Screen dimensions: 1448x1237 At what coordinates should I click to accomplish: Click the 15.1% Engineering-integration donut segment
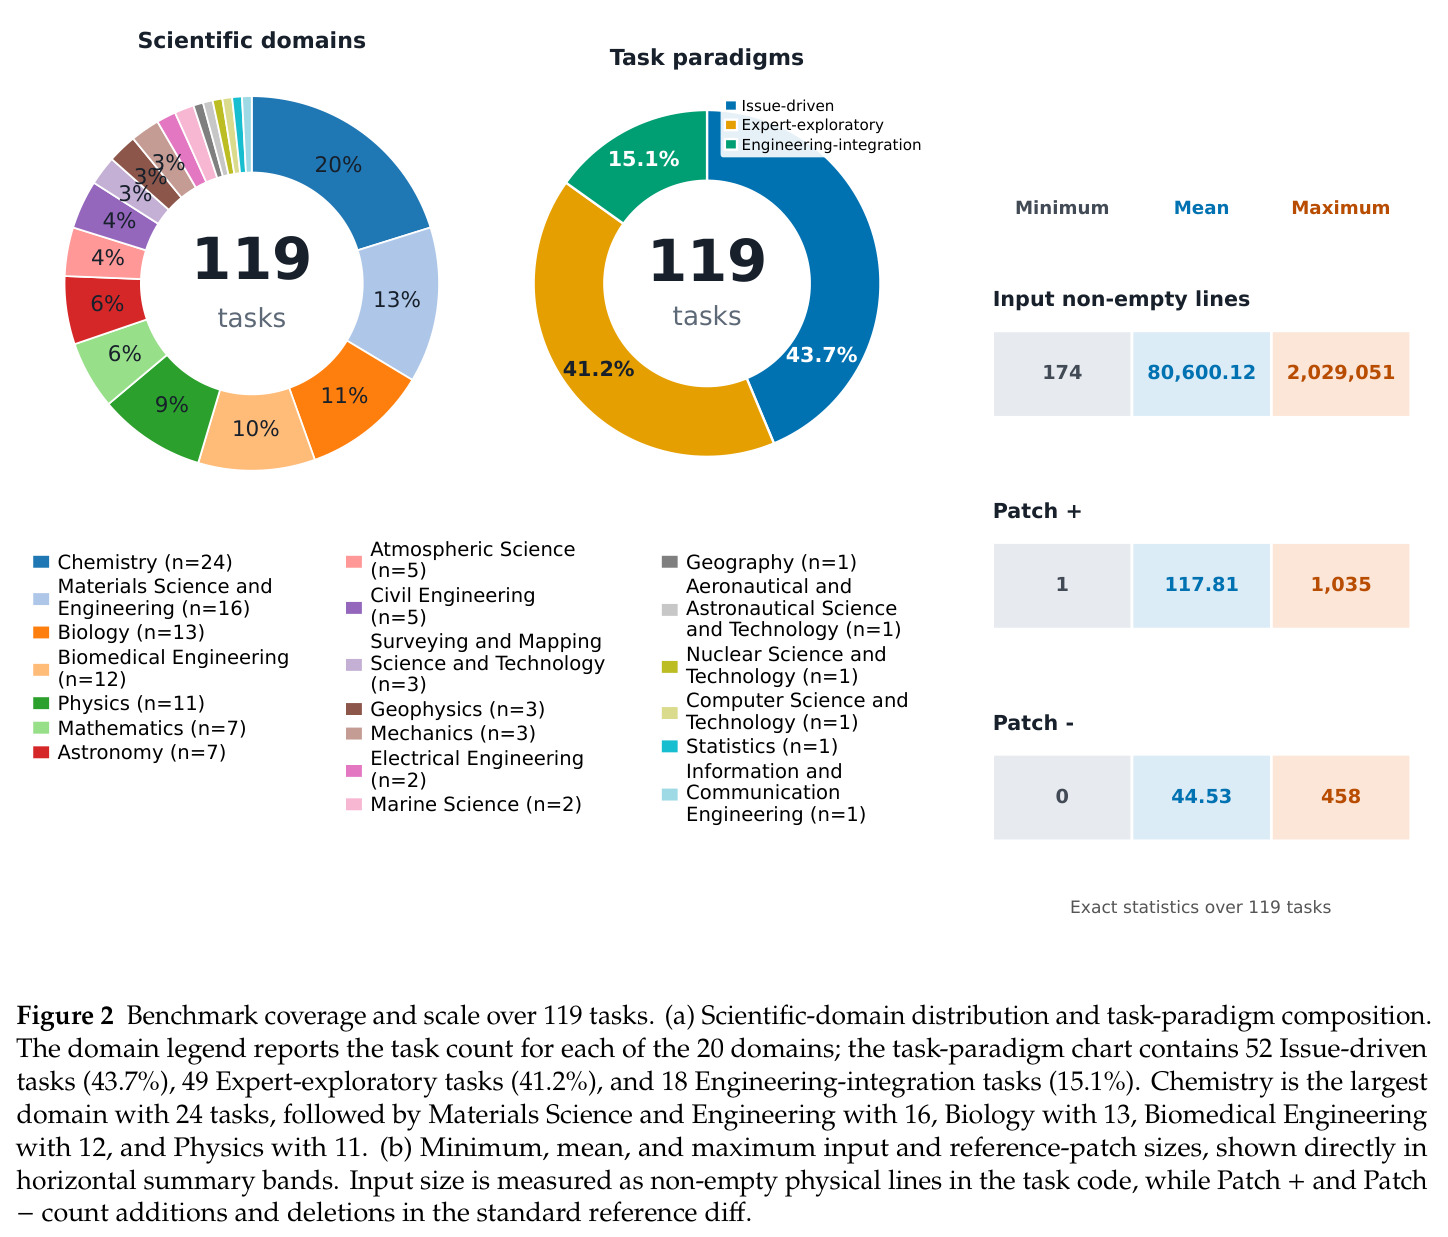tap(644, 158)
